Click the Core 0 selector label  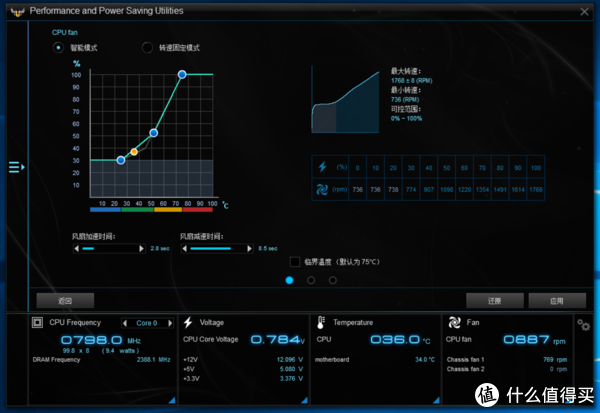pyautogui.click(x=147, y=323)
